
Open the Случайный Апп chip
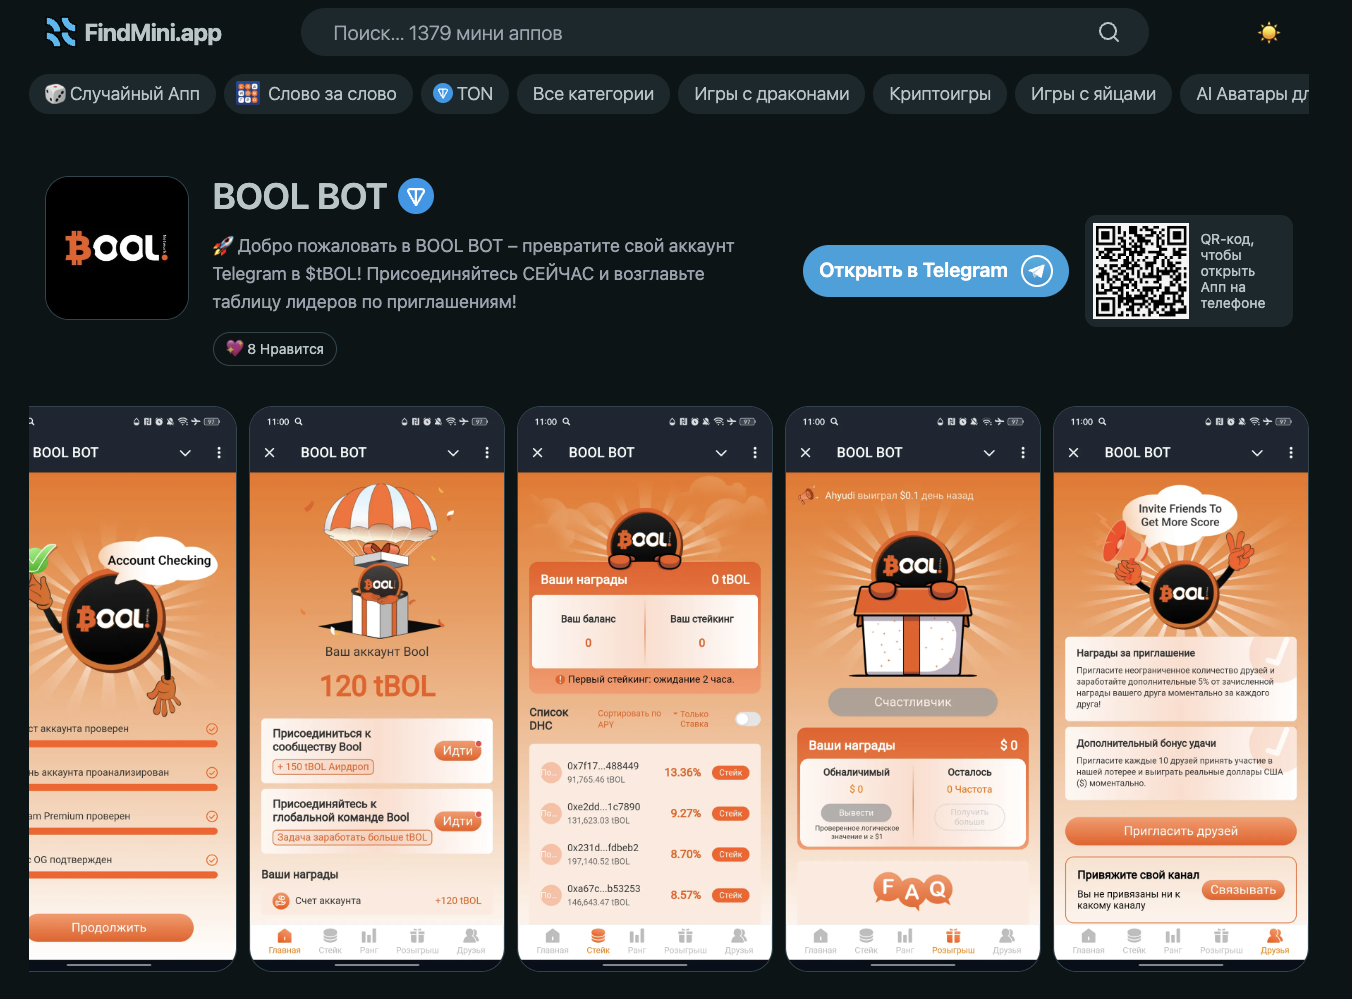(122, 94)
